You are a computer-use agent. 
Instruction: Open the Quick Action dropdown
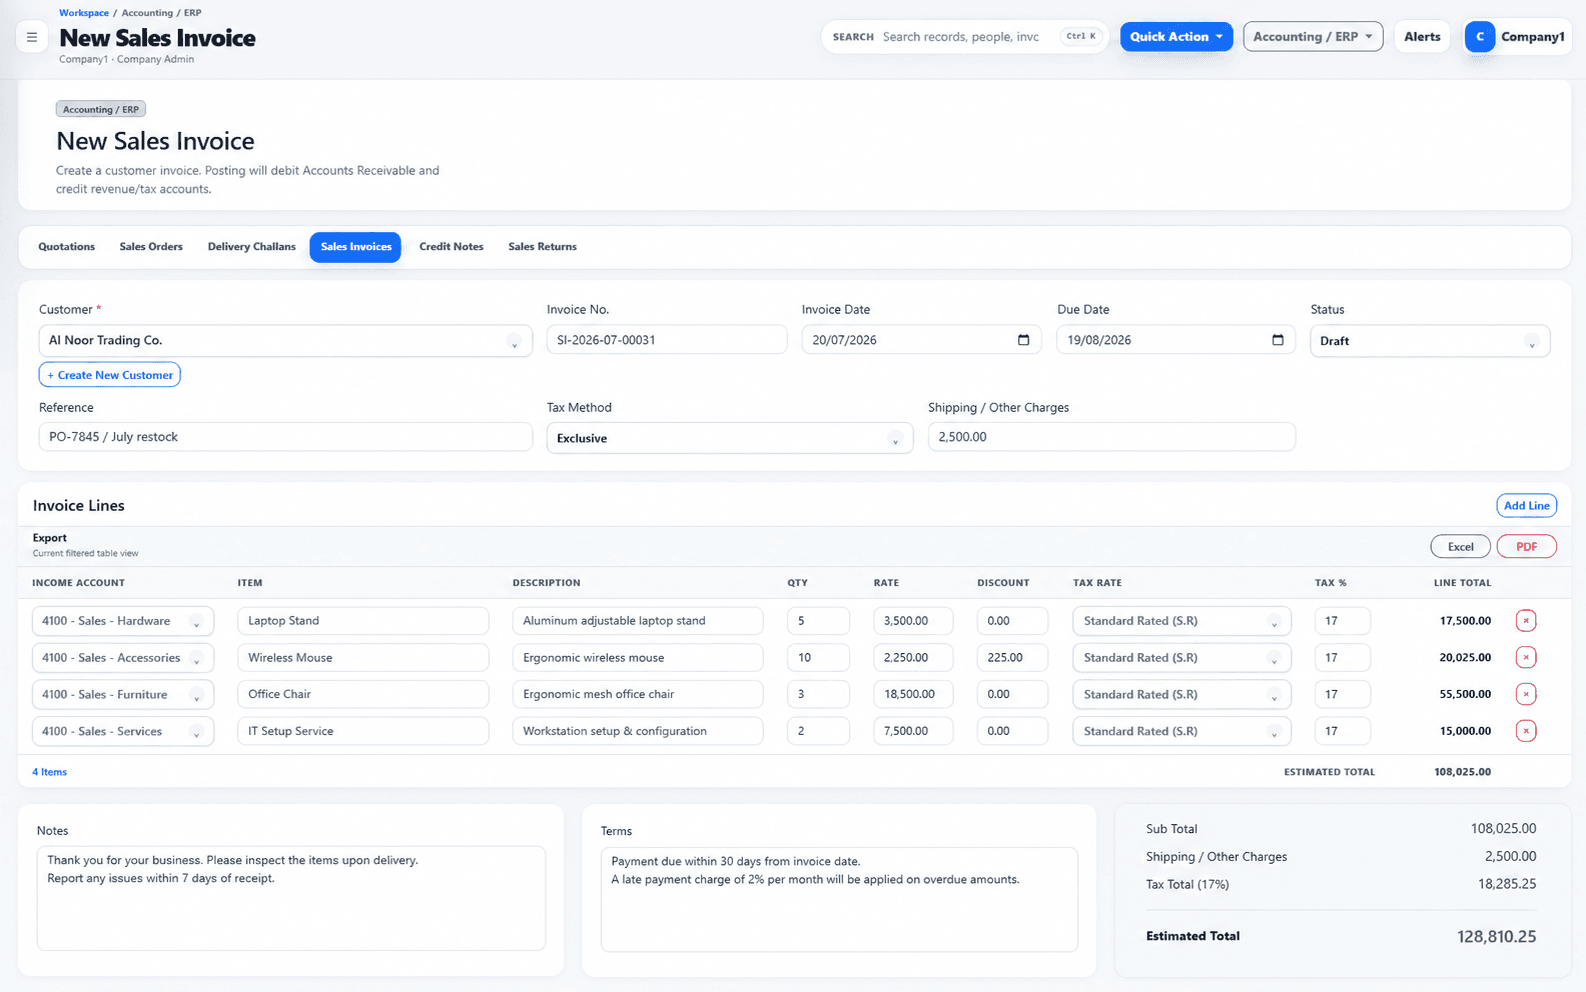(1176, 37)
